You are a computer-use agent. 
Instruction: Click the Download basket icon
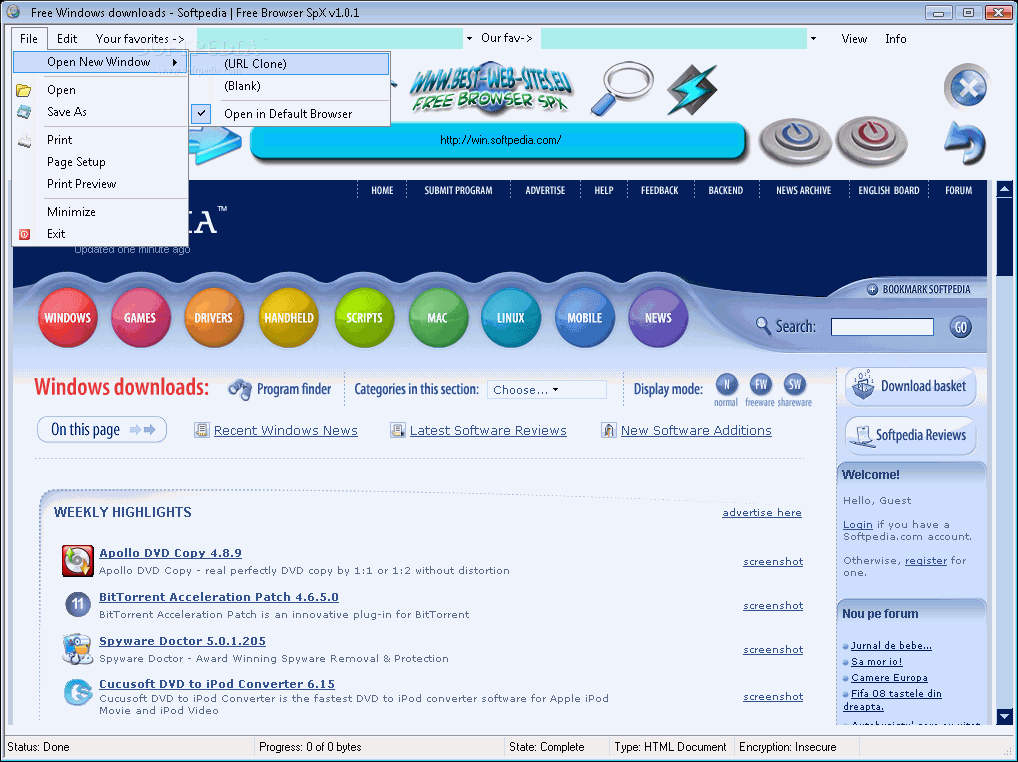[863, 384]
